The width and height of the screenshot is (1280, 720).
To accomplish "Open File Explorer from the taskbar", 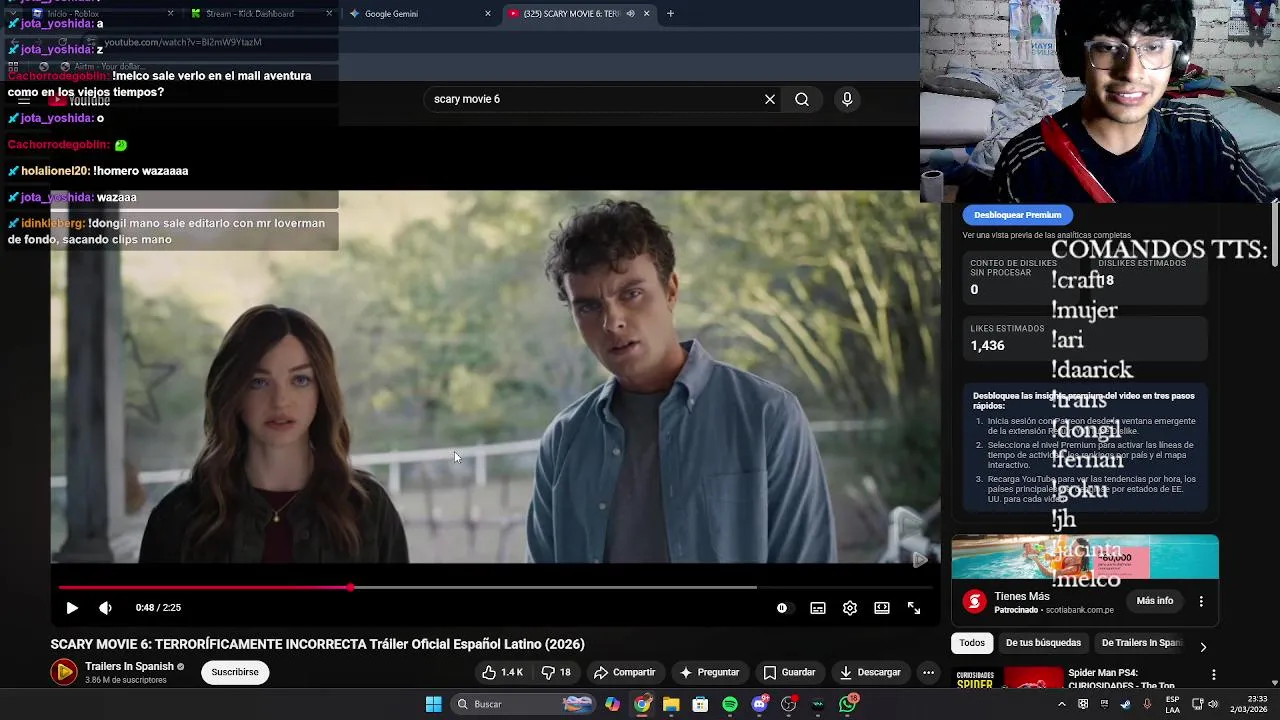I will (671, 704).
